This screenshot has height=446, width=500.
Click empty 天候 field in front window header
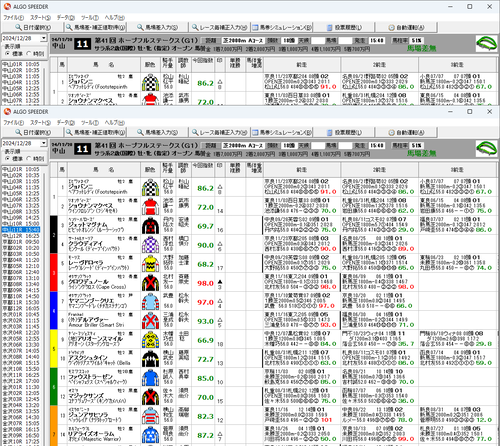pos(317,146)
